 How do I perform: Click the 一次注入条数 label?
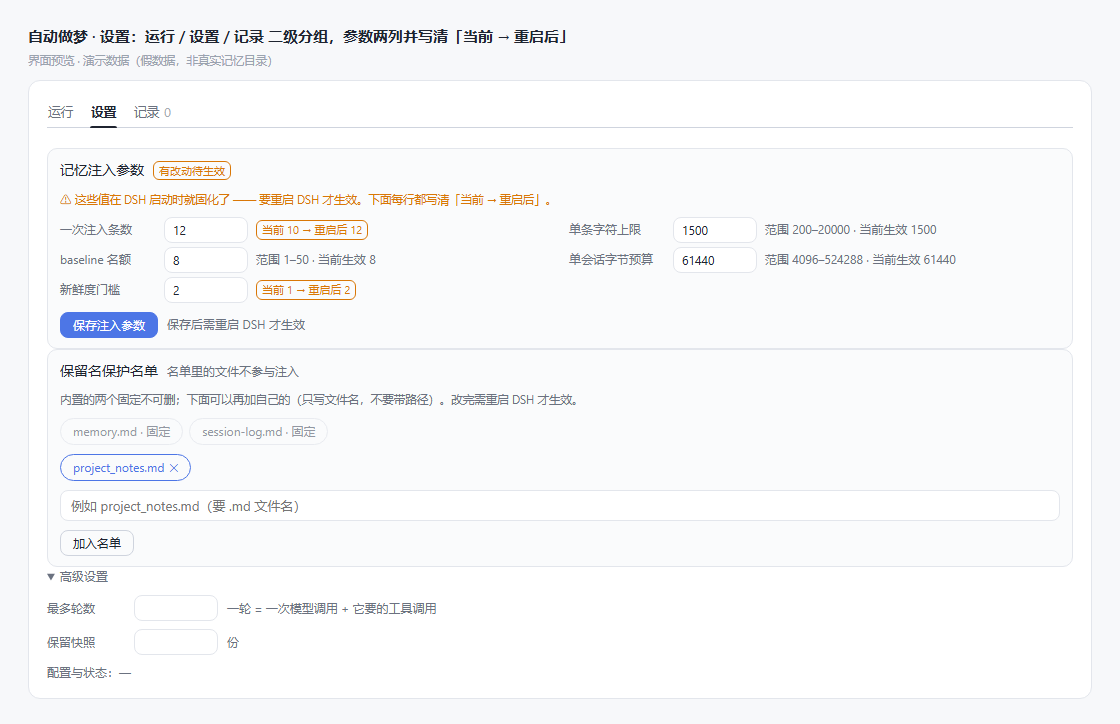click(x=96, y=230)
